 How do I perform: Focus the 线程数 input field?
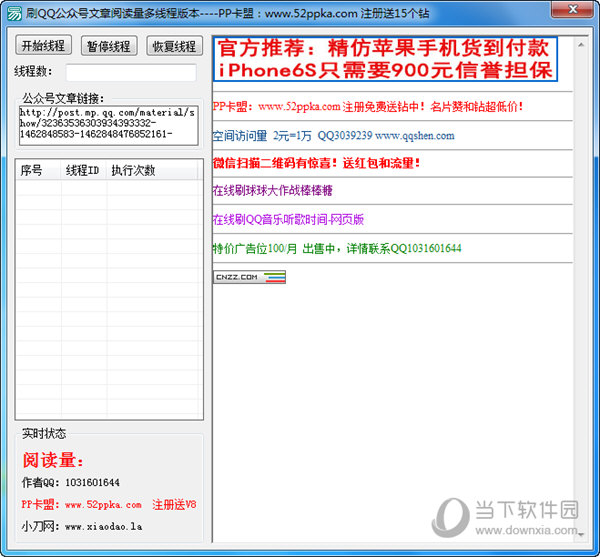131,72
